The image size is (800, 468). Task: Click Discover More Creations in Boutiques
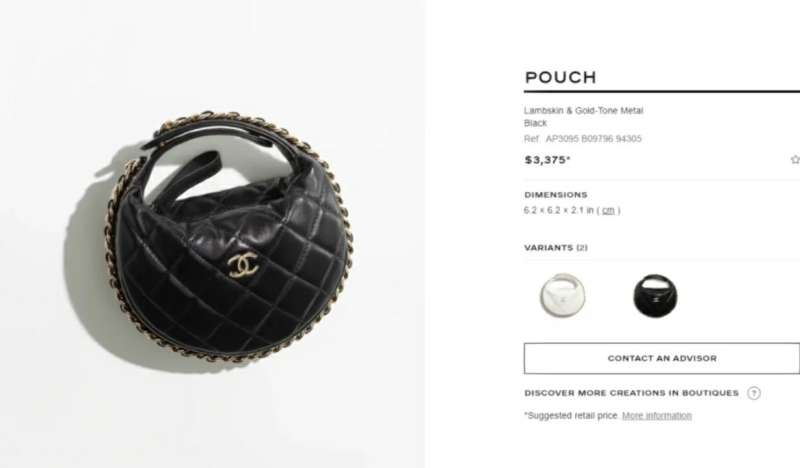tap(631, 393)
